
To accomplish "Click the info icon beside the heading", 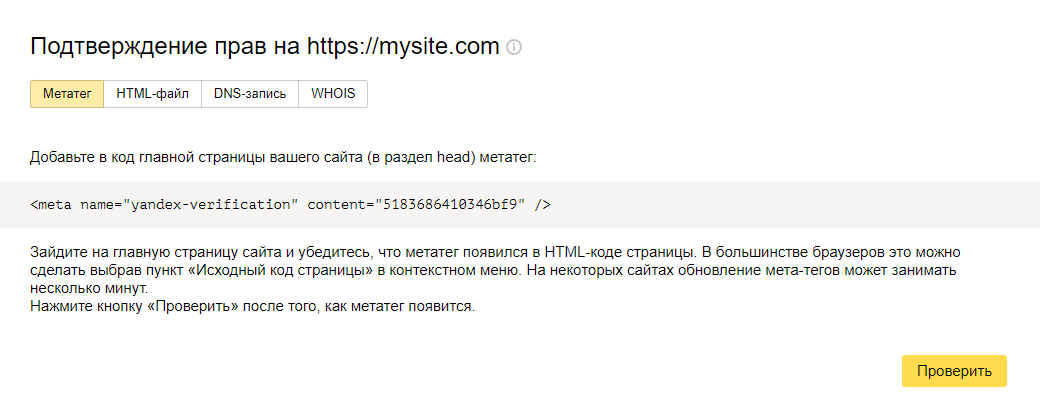I will tap(514, 48).
